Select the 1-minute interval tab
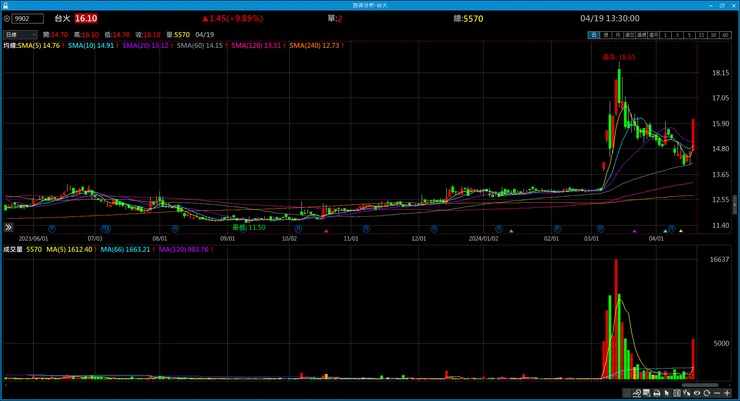Viewport: 740px width, 401px height. pos(665,35)
